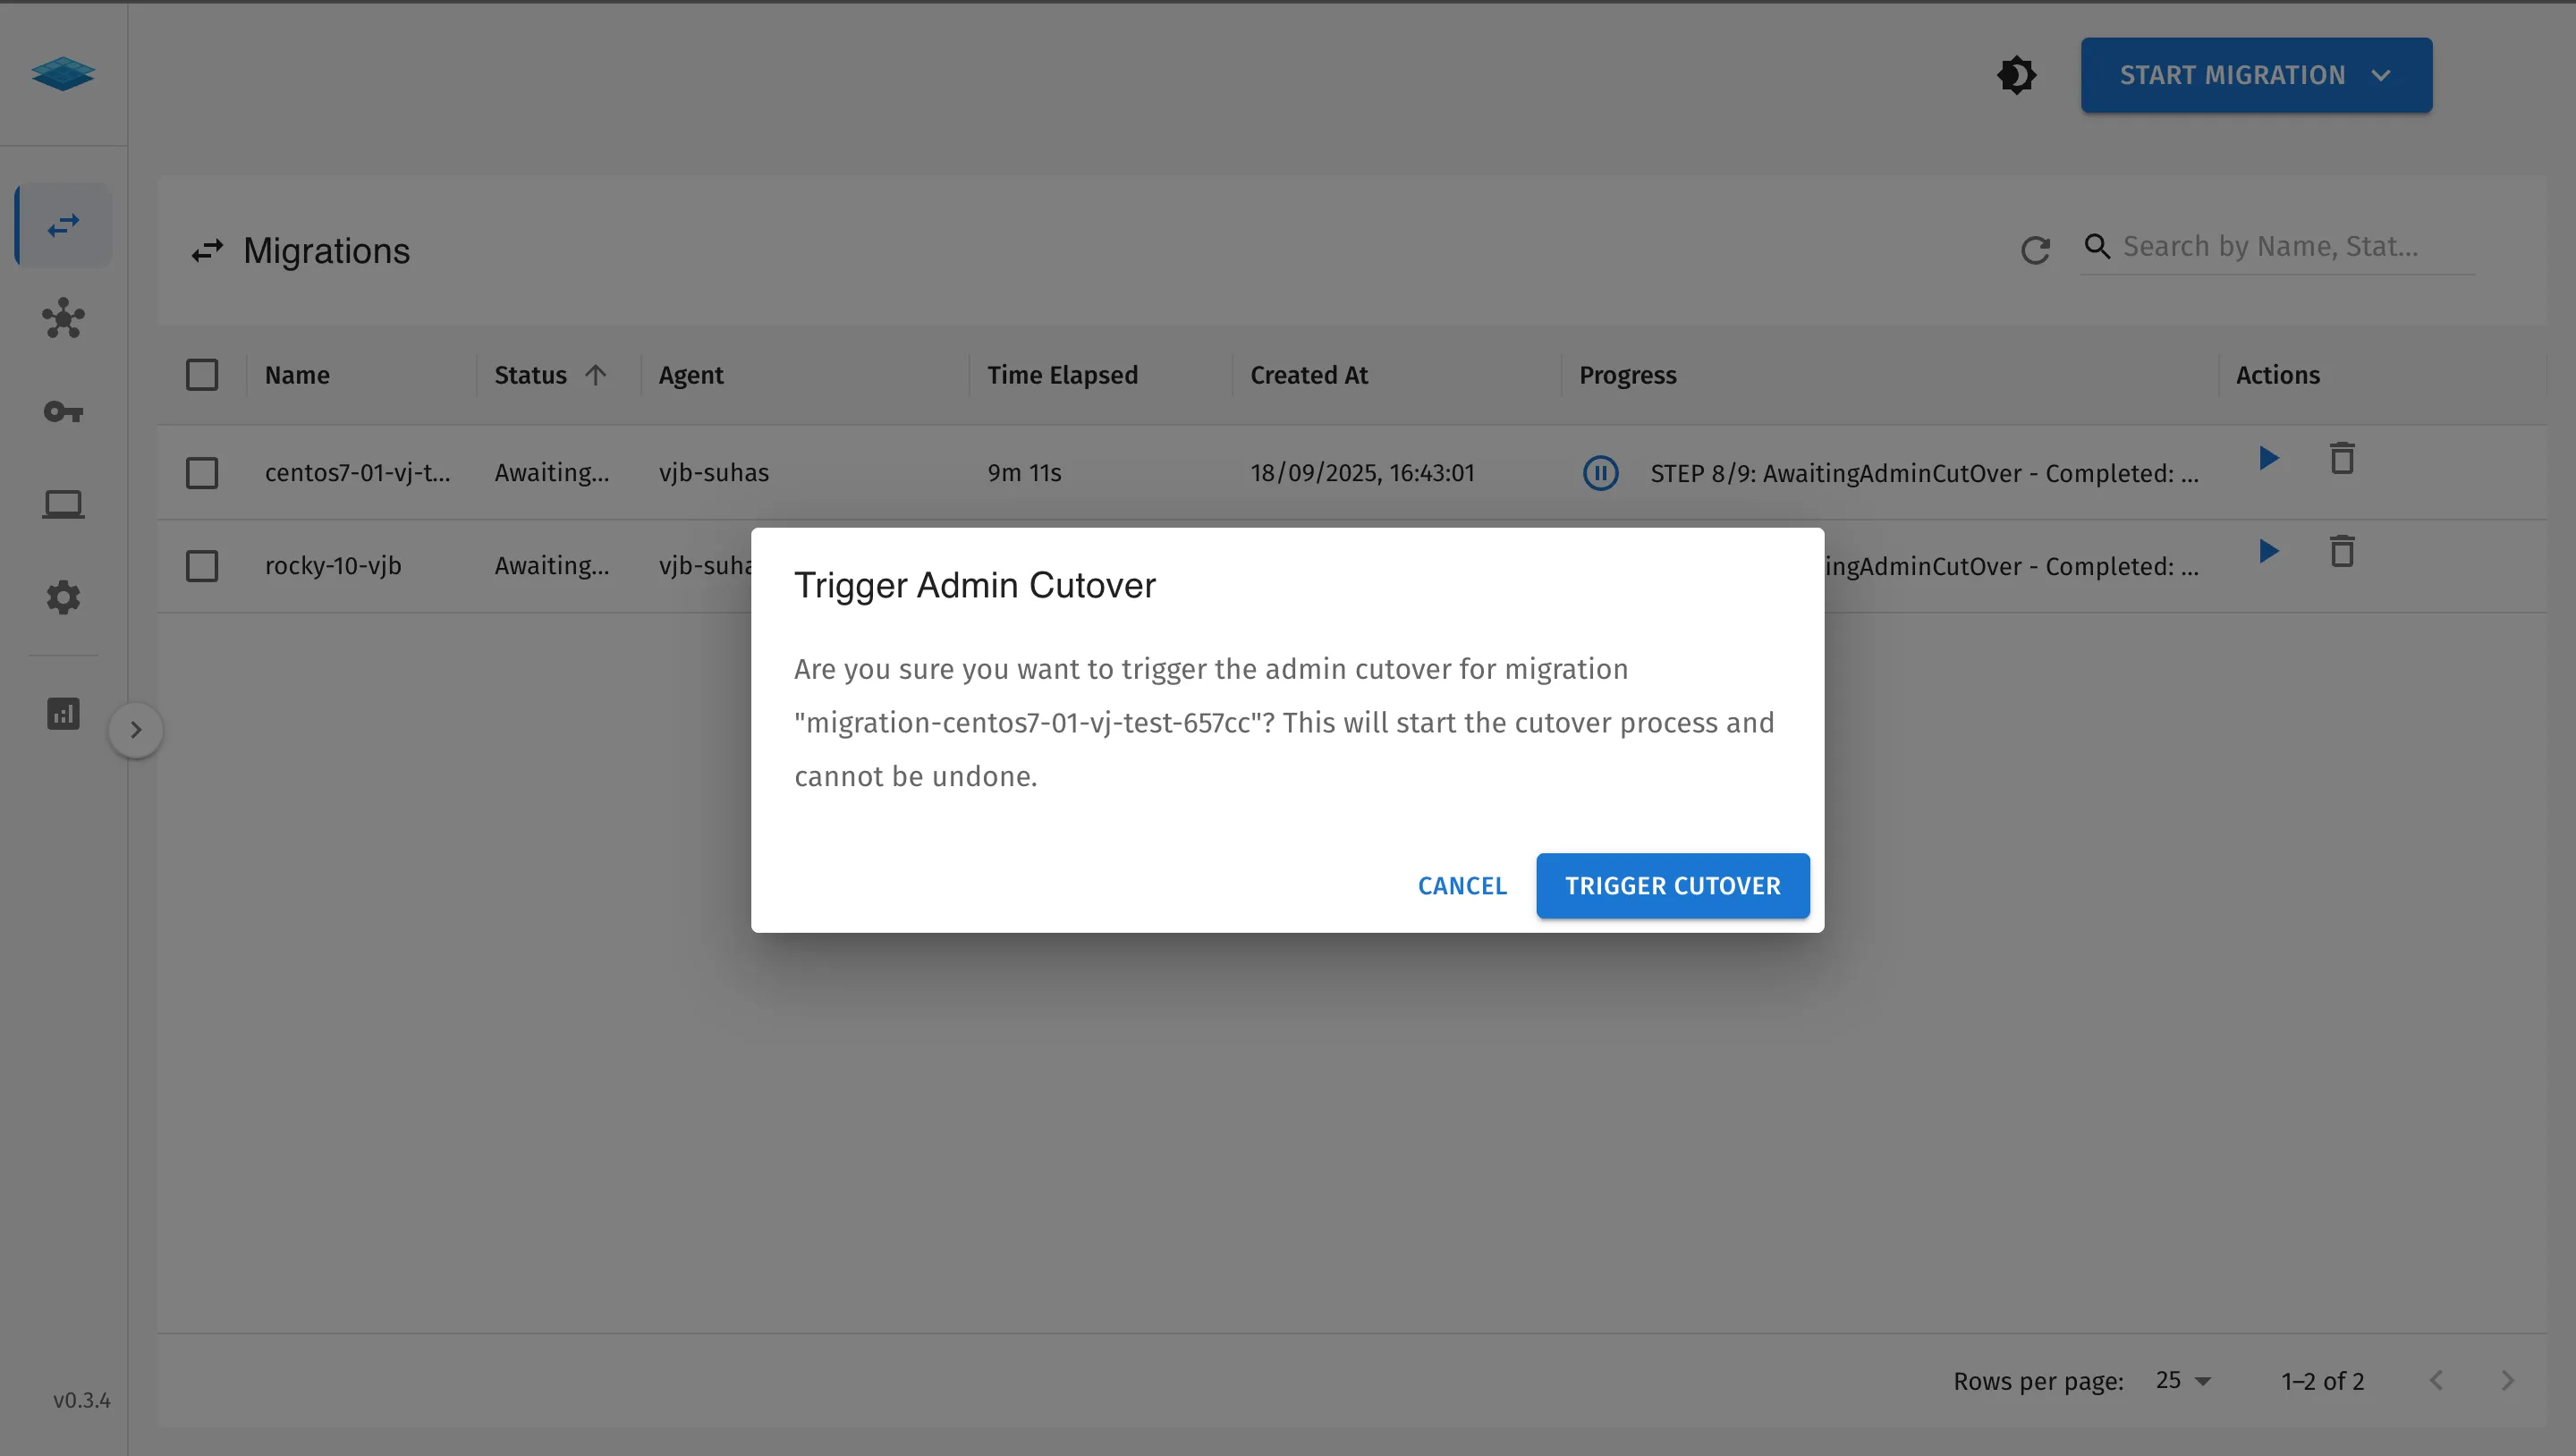
Task: Open the settings gear in the sidebar
Action: pos(63,597)
